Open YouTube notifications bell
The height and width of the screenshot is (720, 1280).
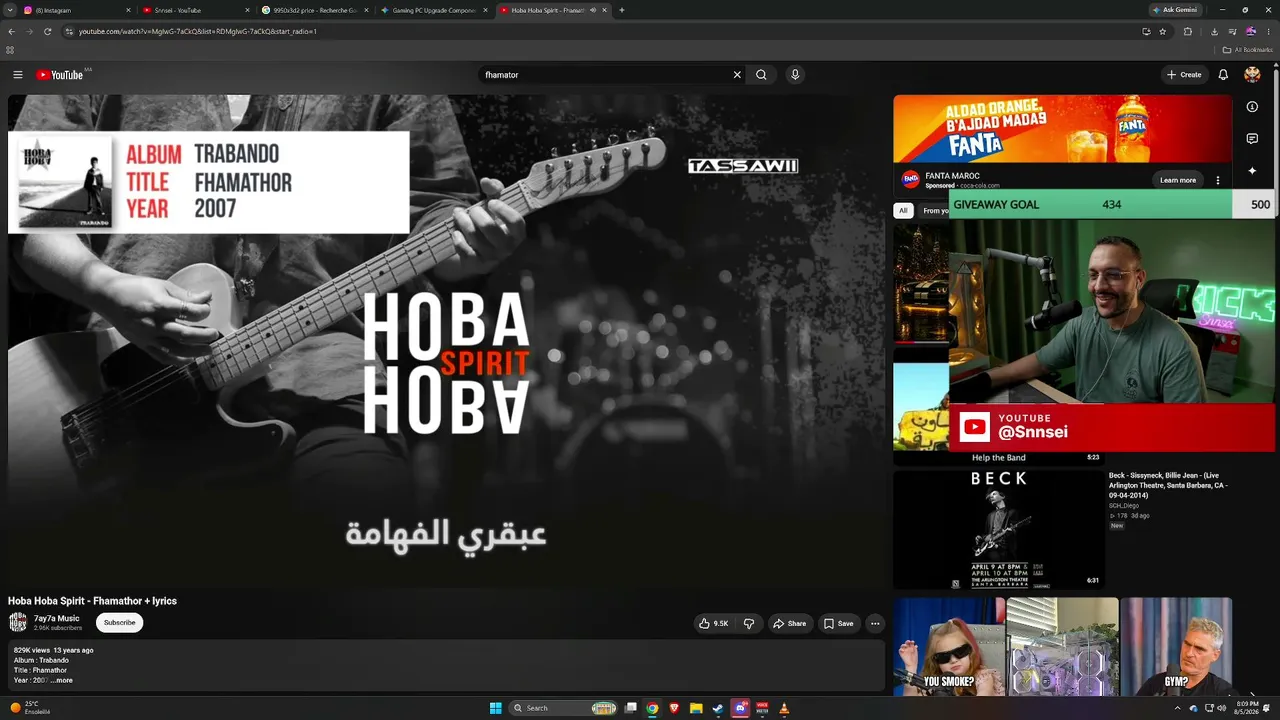pyautogui.click(x=1223, y=75)
